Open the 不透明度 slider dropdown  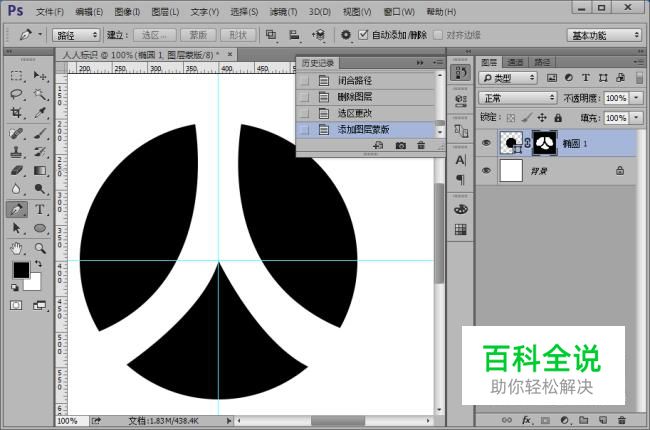tap(637, 98)
